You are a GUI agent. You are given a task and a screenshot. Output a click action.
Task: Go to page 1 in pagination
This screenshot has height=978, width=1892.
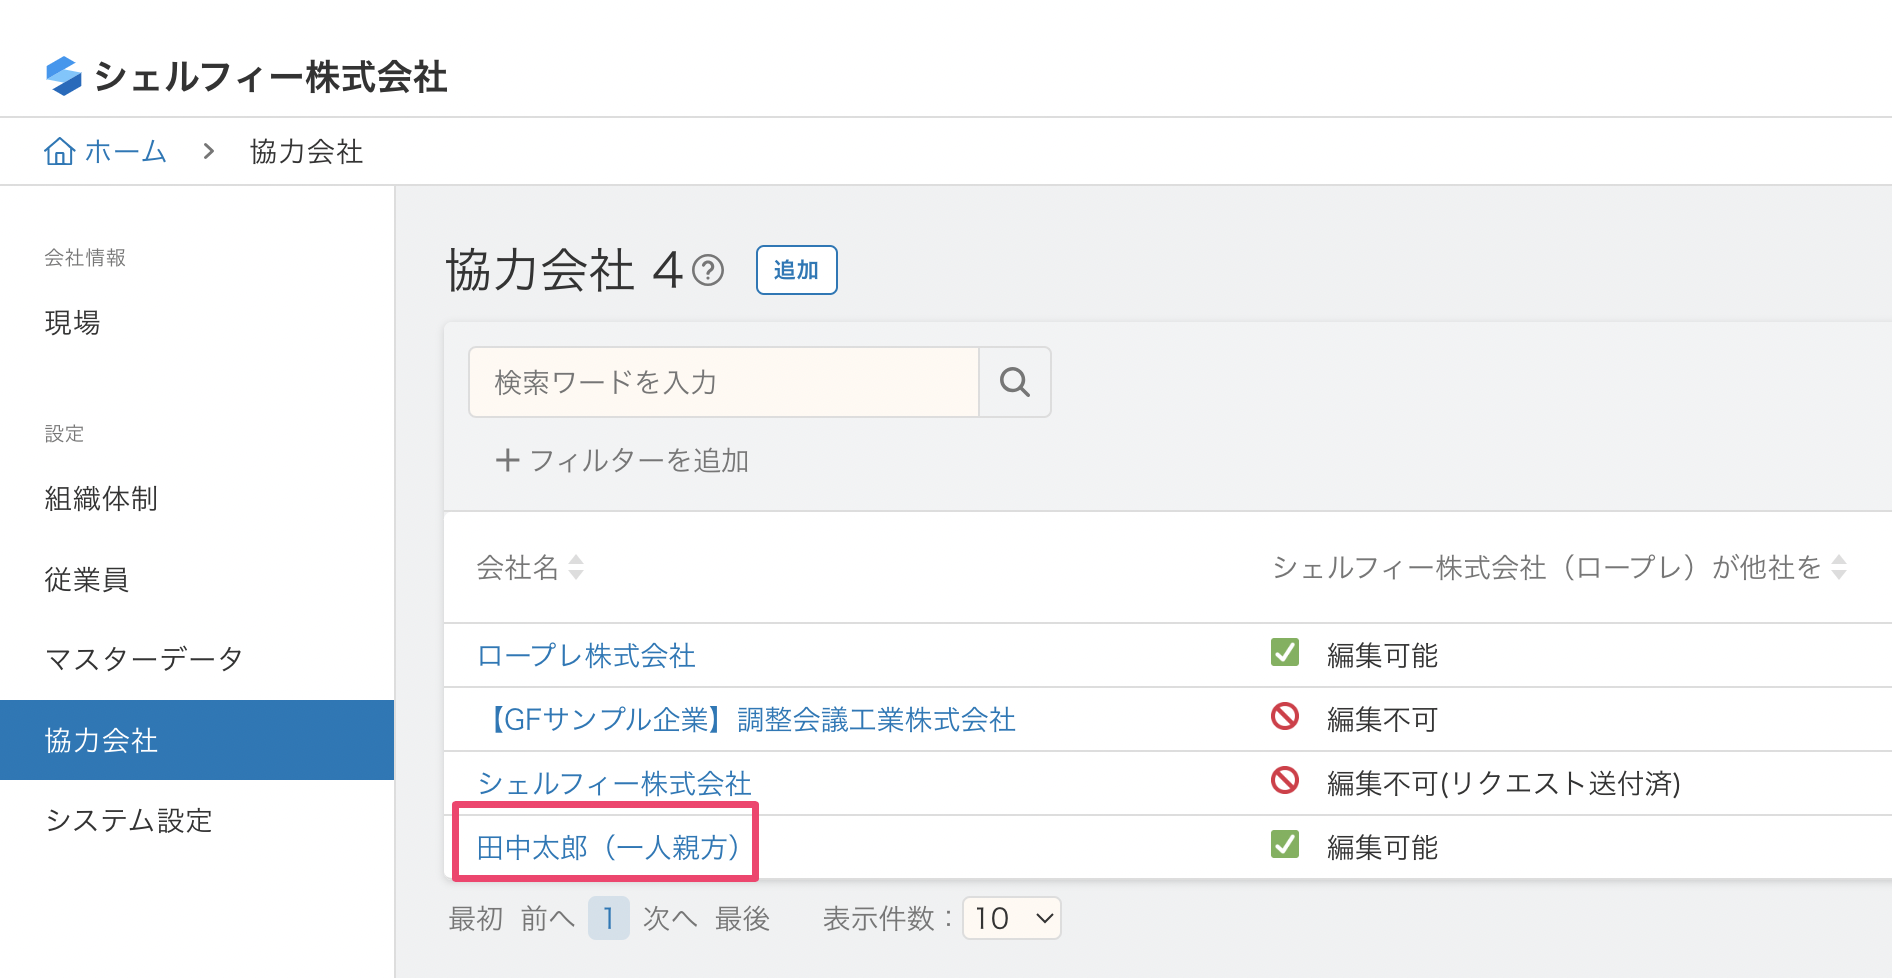click(608, 918)
